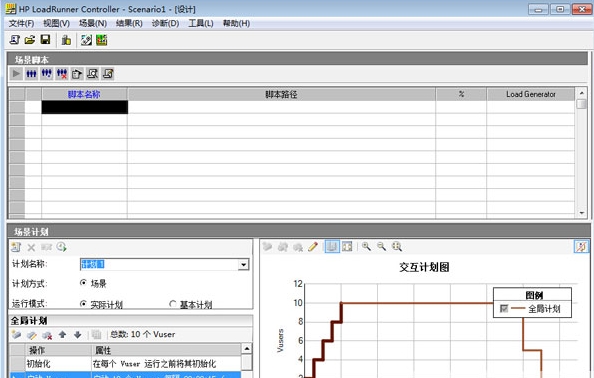Viewport: 594px width, 378px height.
Task: Delete the selected schedule action
Action: click(x=47, y=334)
